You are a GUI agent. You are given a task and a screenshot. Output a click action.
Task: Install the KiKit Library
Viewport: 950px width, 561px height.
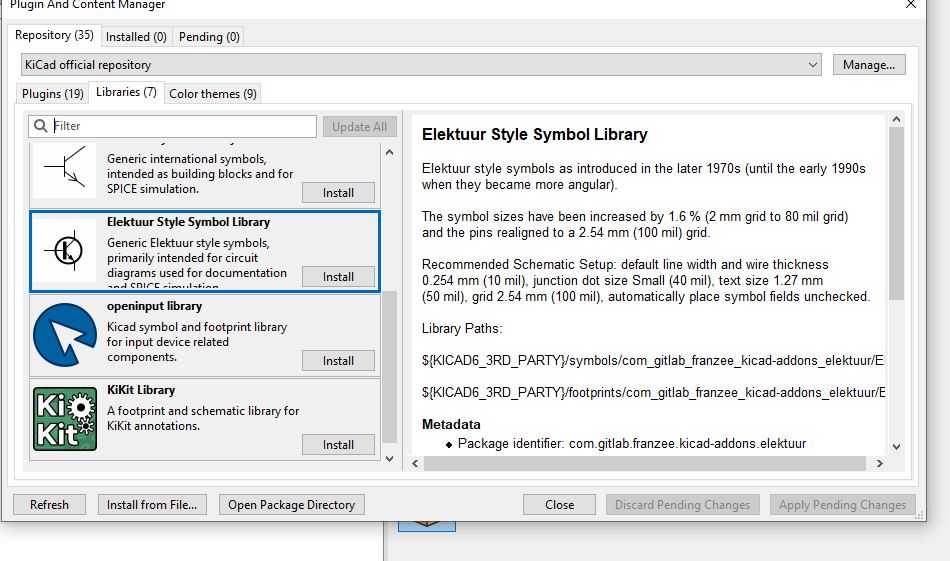click(x=338, y=445)
